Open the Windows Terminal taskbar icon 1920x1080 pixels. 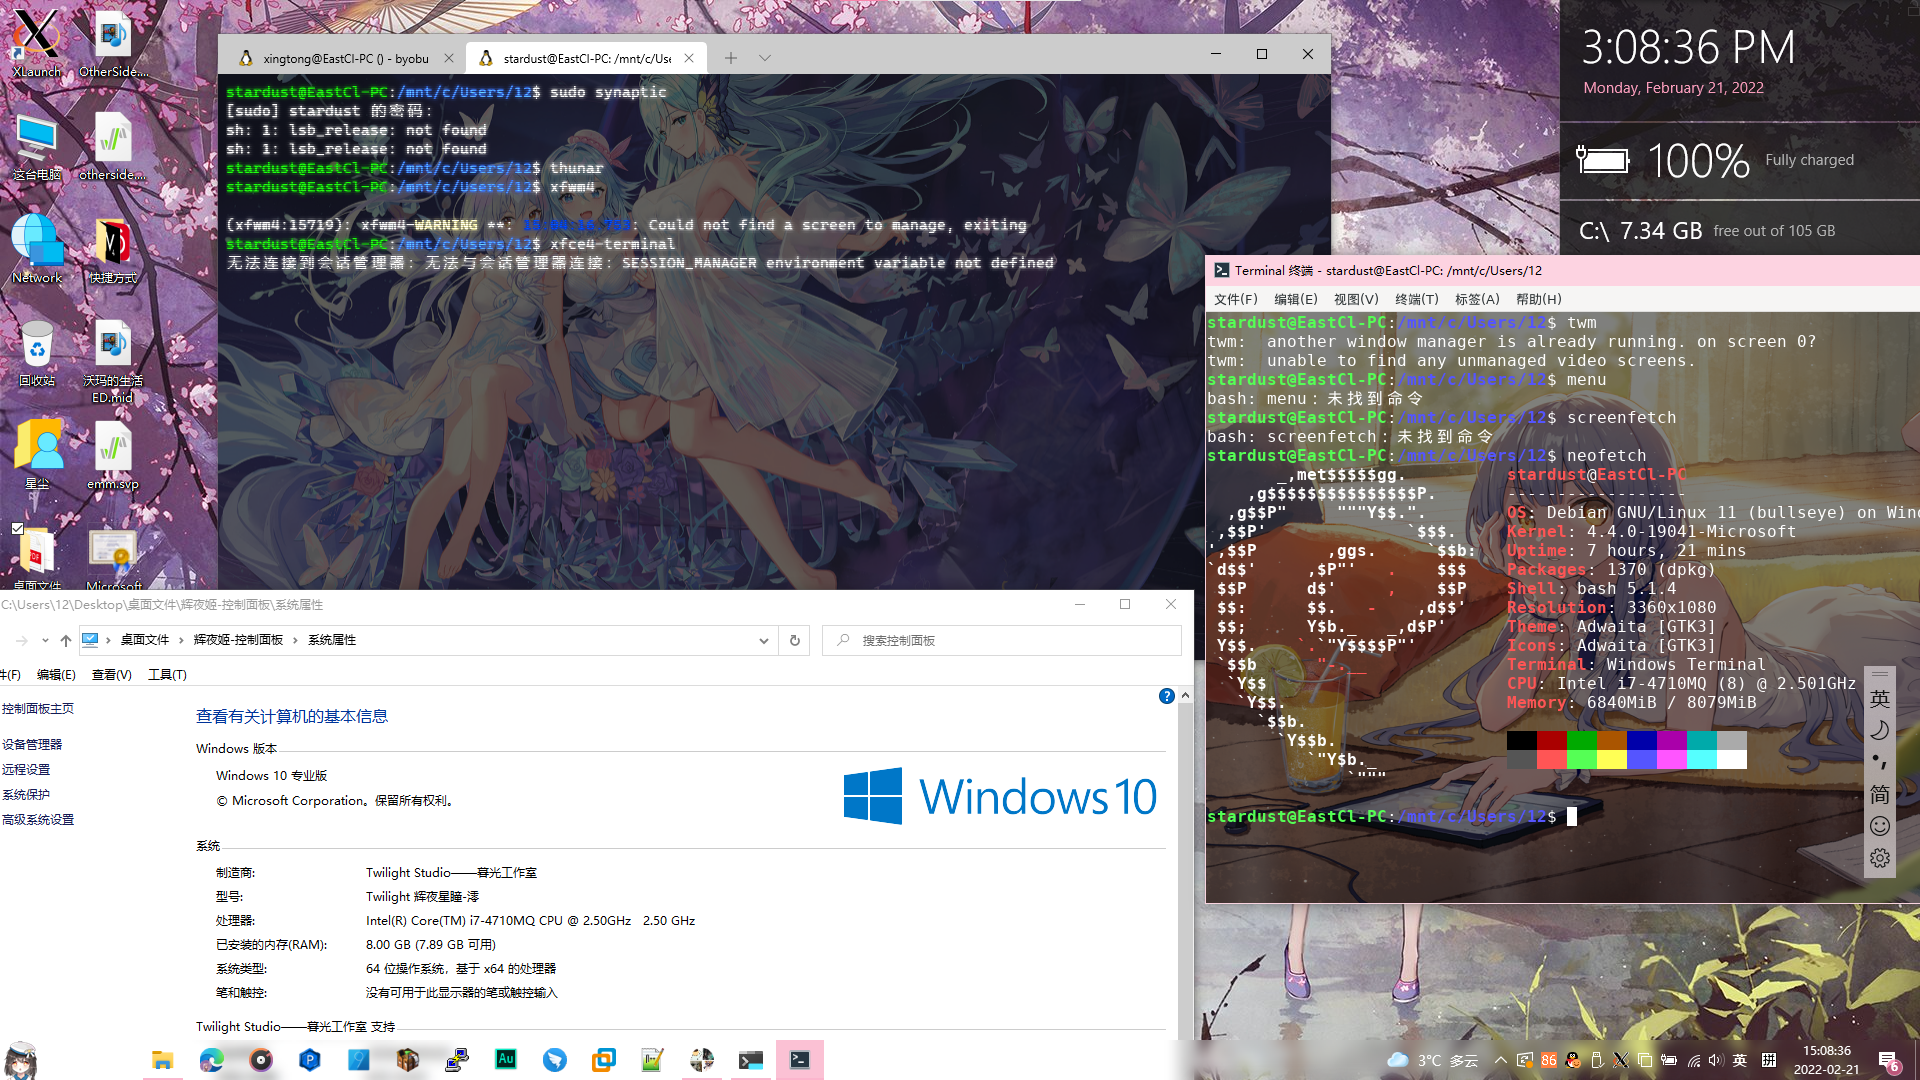click(750, 1059)
